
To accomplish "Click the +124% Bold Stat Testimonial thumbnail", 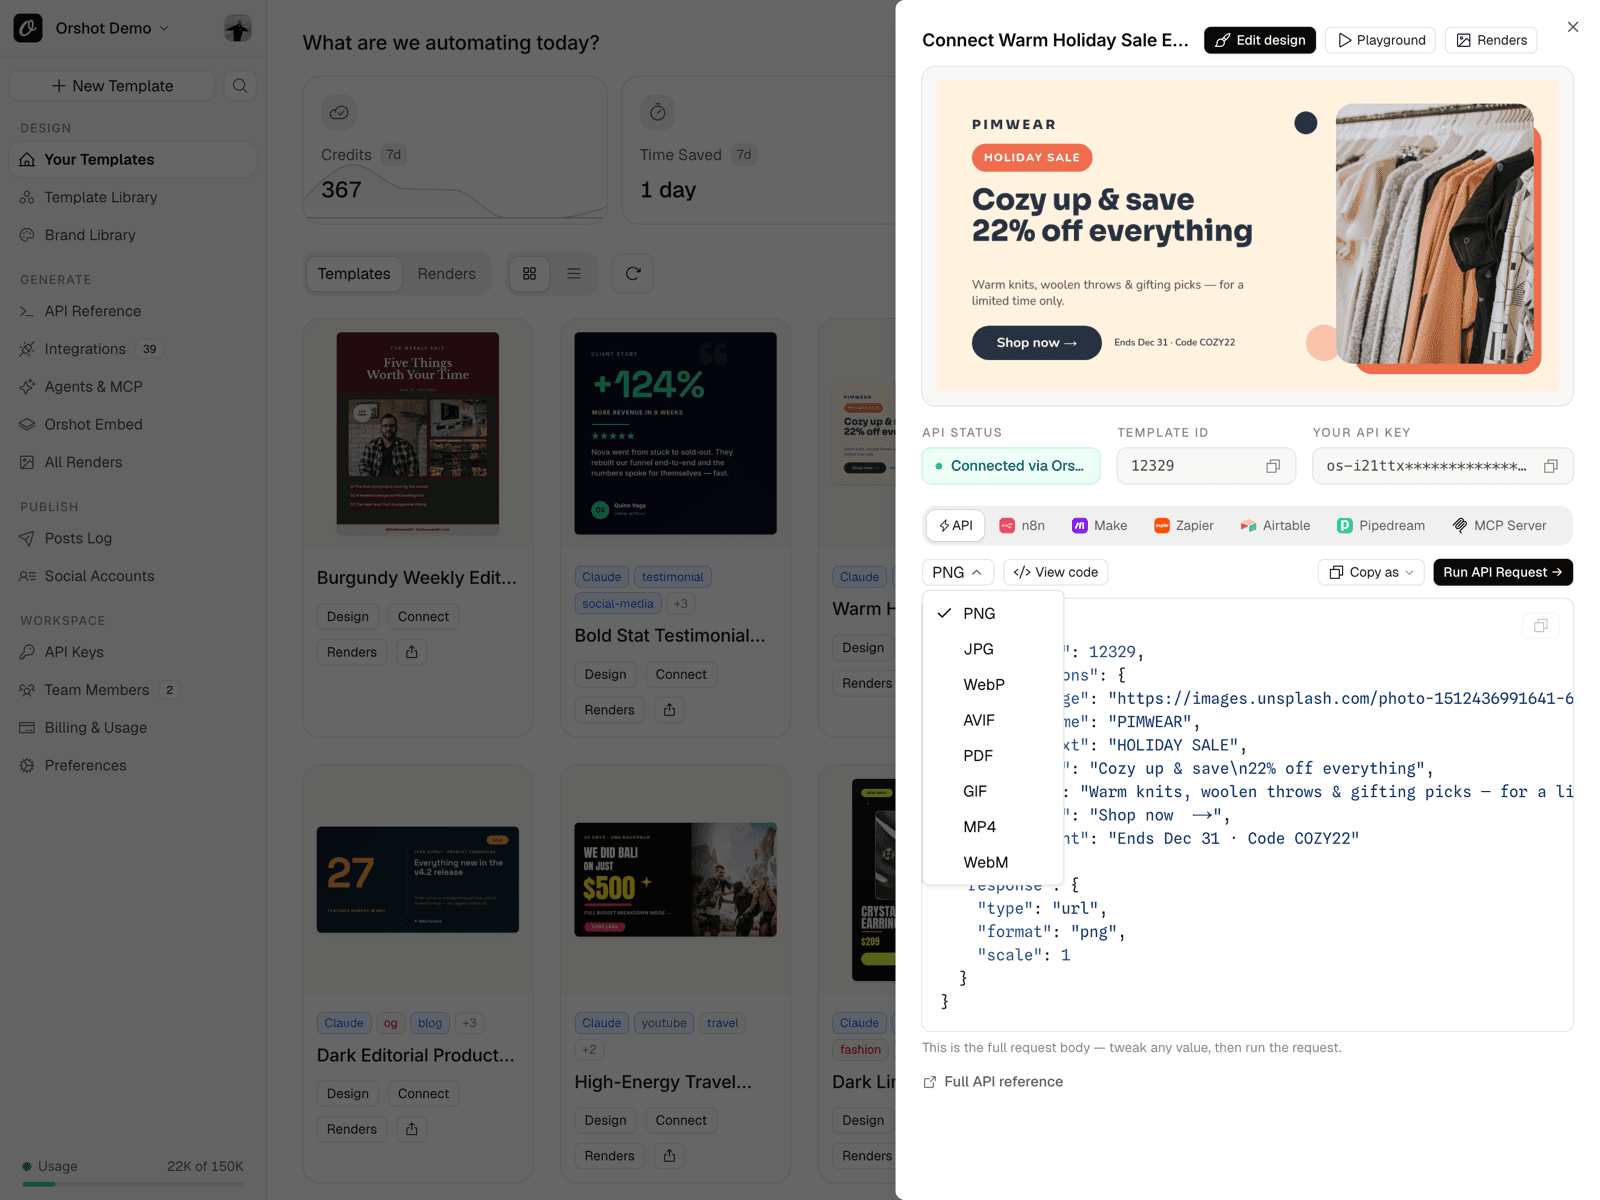I will click(675, 433).
